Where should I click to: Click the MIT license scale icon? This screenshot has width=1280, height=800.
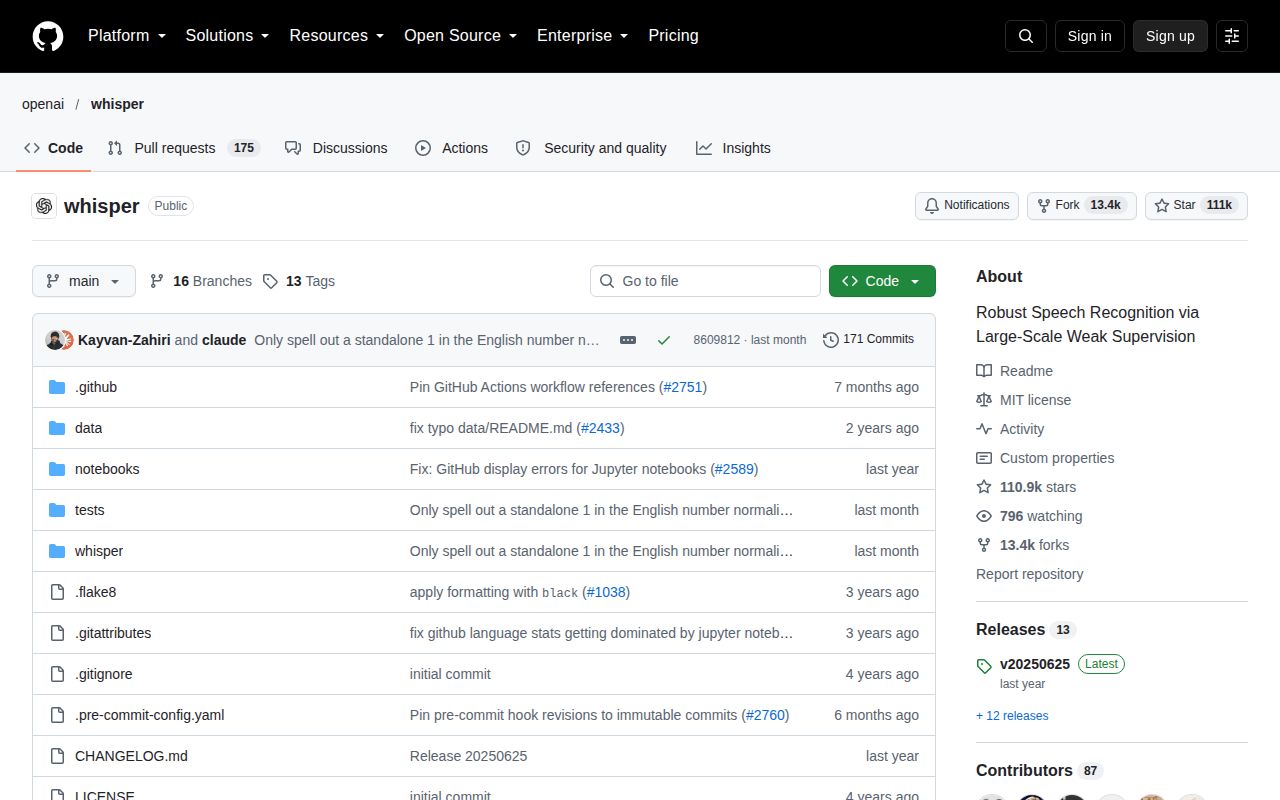click(x=984, y=400)
